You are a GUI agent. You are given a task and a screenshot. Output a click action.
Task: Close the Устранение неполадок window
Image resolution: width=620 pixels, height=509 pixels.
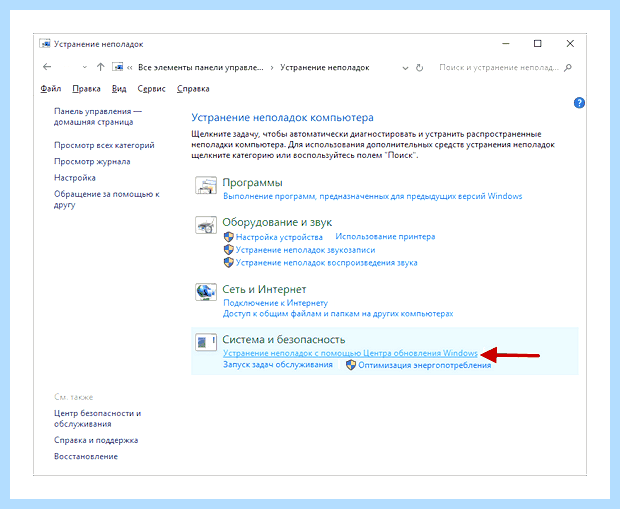[x=570, y=44]
